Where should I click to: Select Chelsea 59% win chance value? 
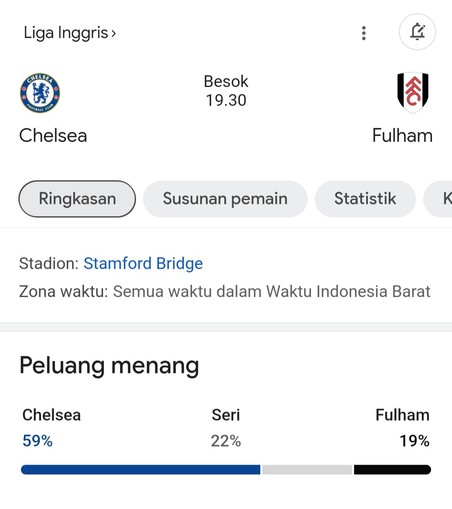(37, 441)
